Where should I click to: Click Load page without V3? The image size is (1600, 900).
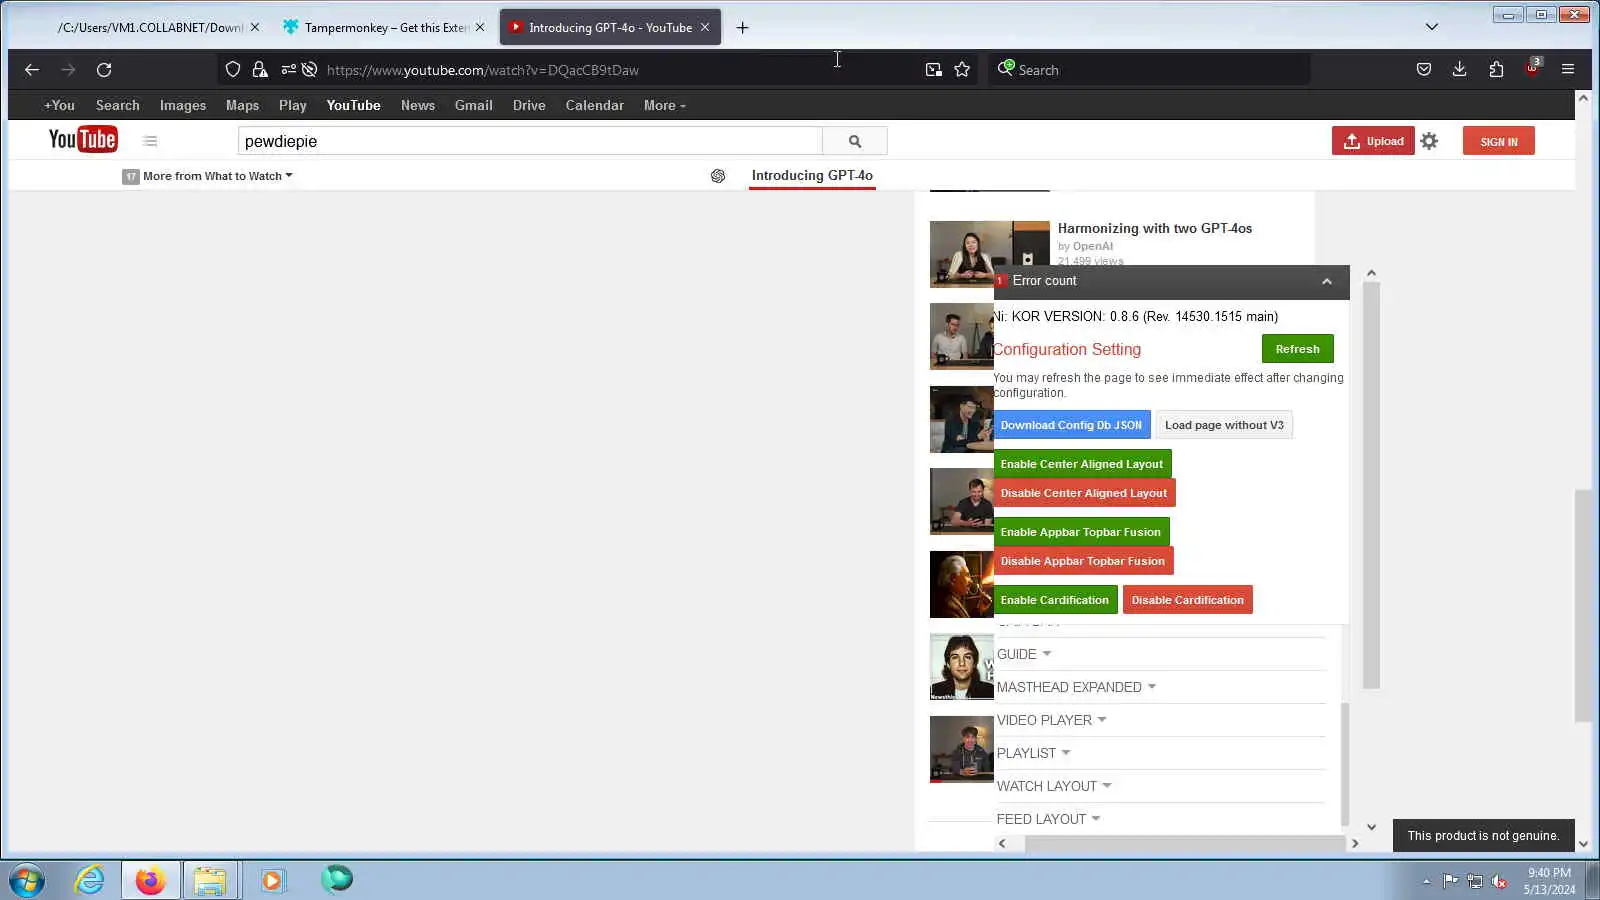[x=1224, y=425]
